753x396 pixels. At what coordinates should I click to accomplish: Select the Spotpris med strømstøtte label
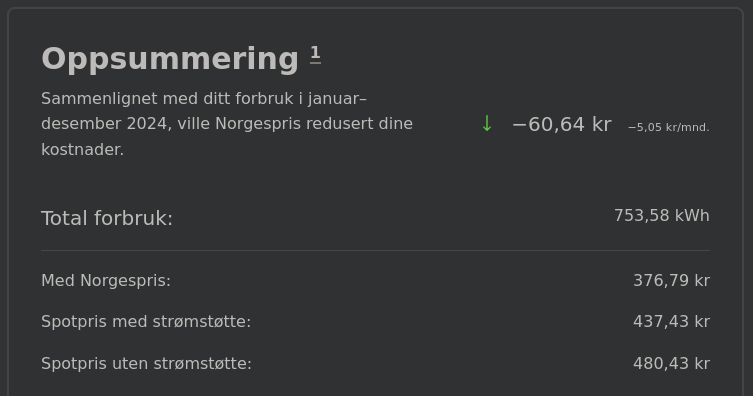[x=146, y=322]
